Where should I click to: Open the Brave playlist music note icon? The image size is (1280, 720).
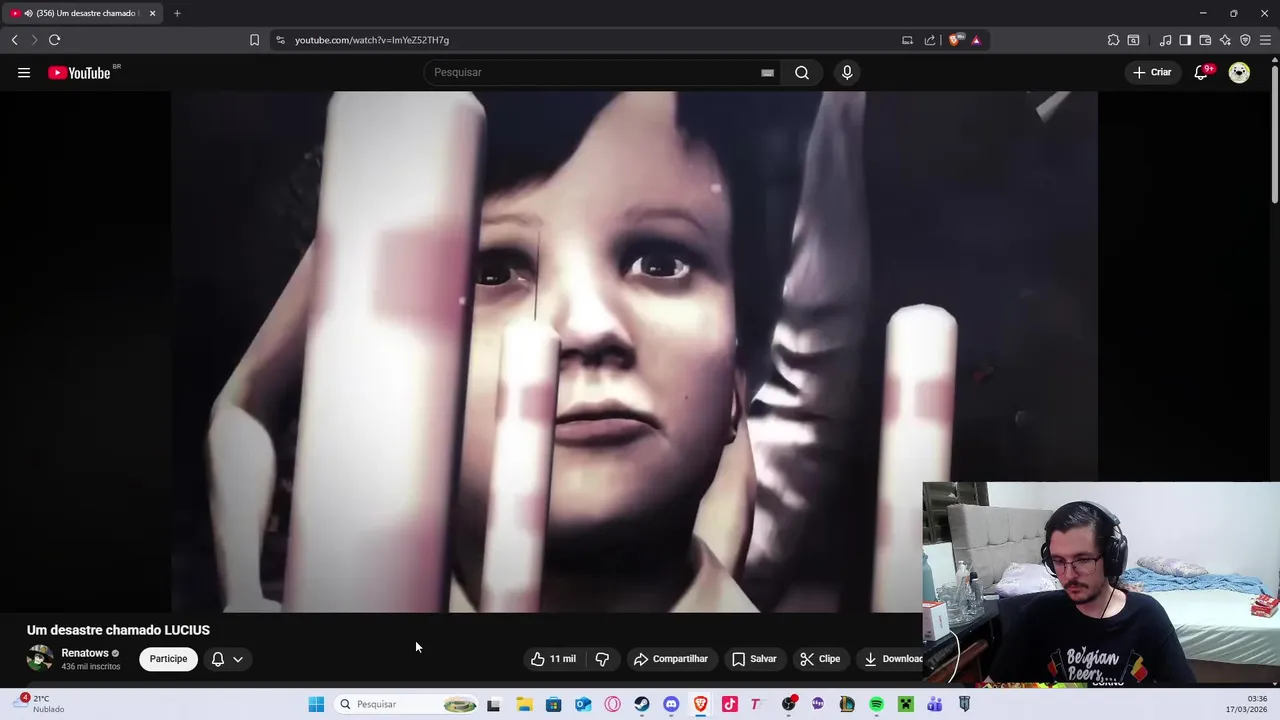coord(1165,40)
